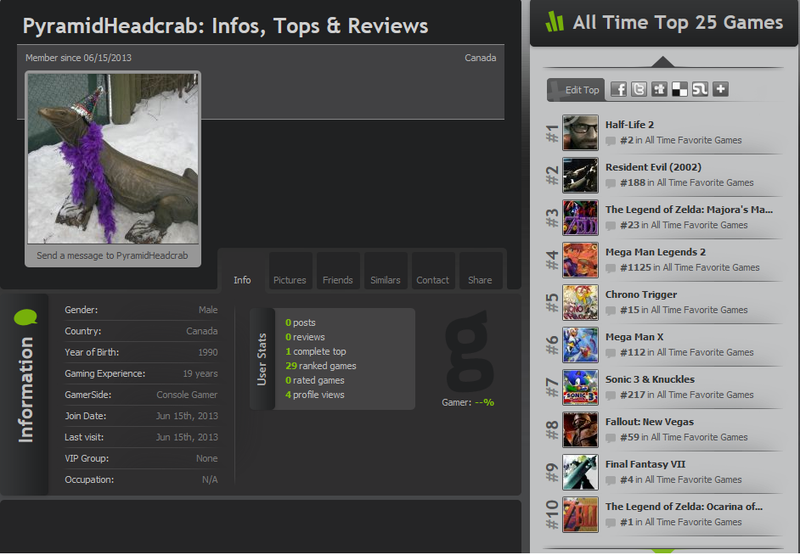
Task: Open Sonic 3 & Knuckles cover thumbnail
Action: coord(580,387)
